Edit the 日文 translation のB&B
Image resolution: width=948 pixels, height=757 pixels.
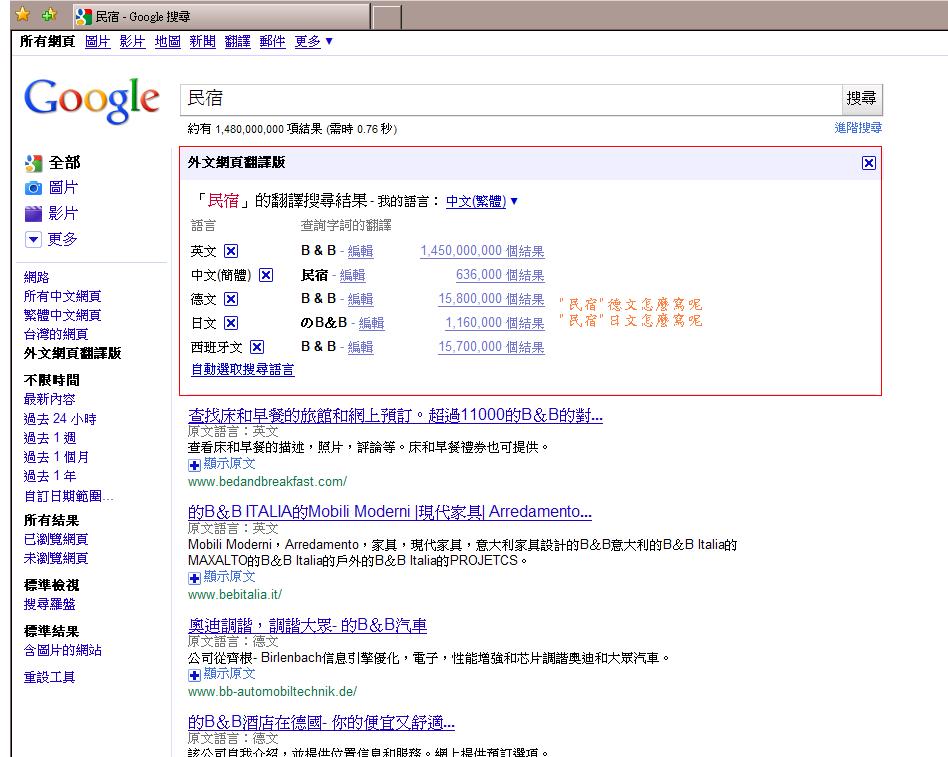pyautogui.click(x=371, y=323)
